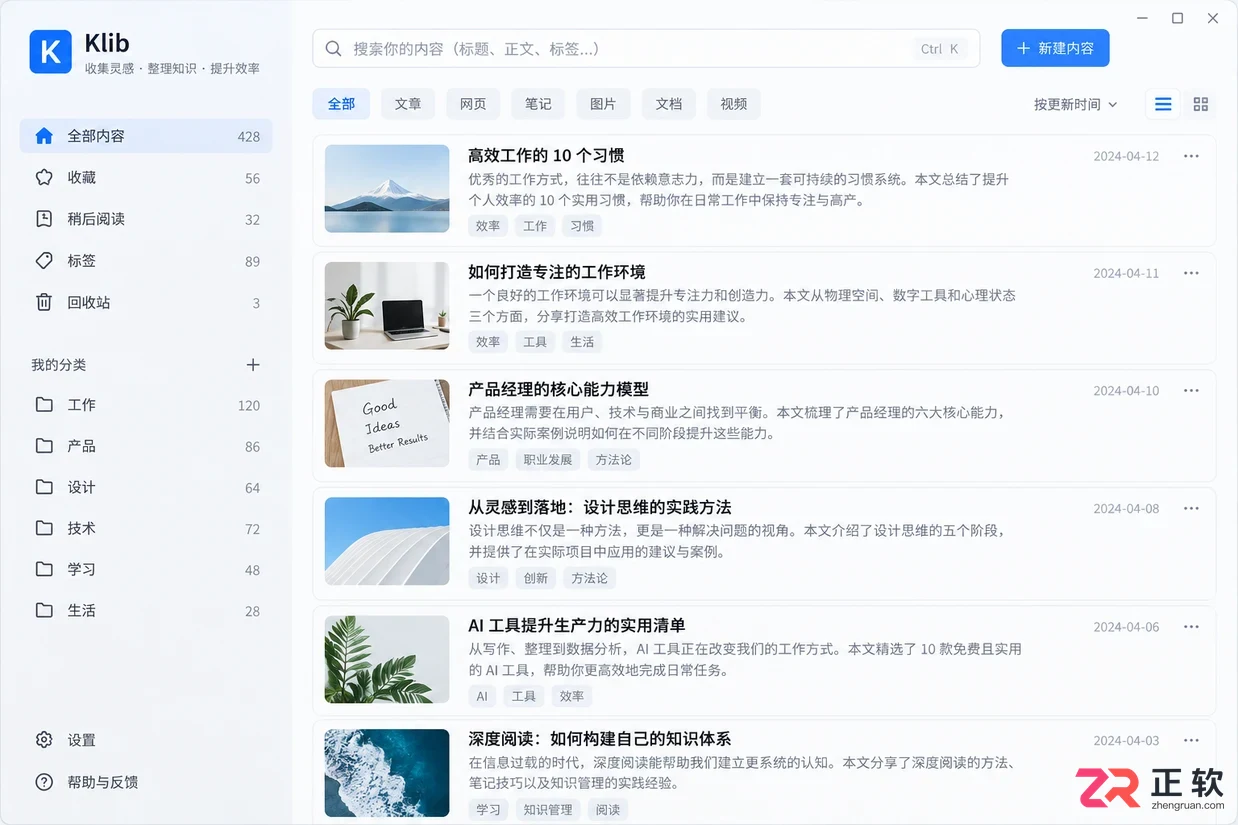Click the 新建内容 button

[1055, 48]
